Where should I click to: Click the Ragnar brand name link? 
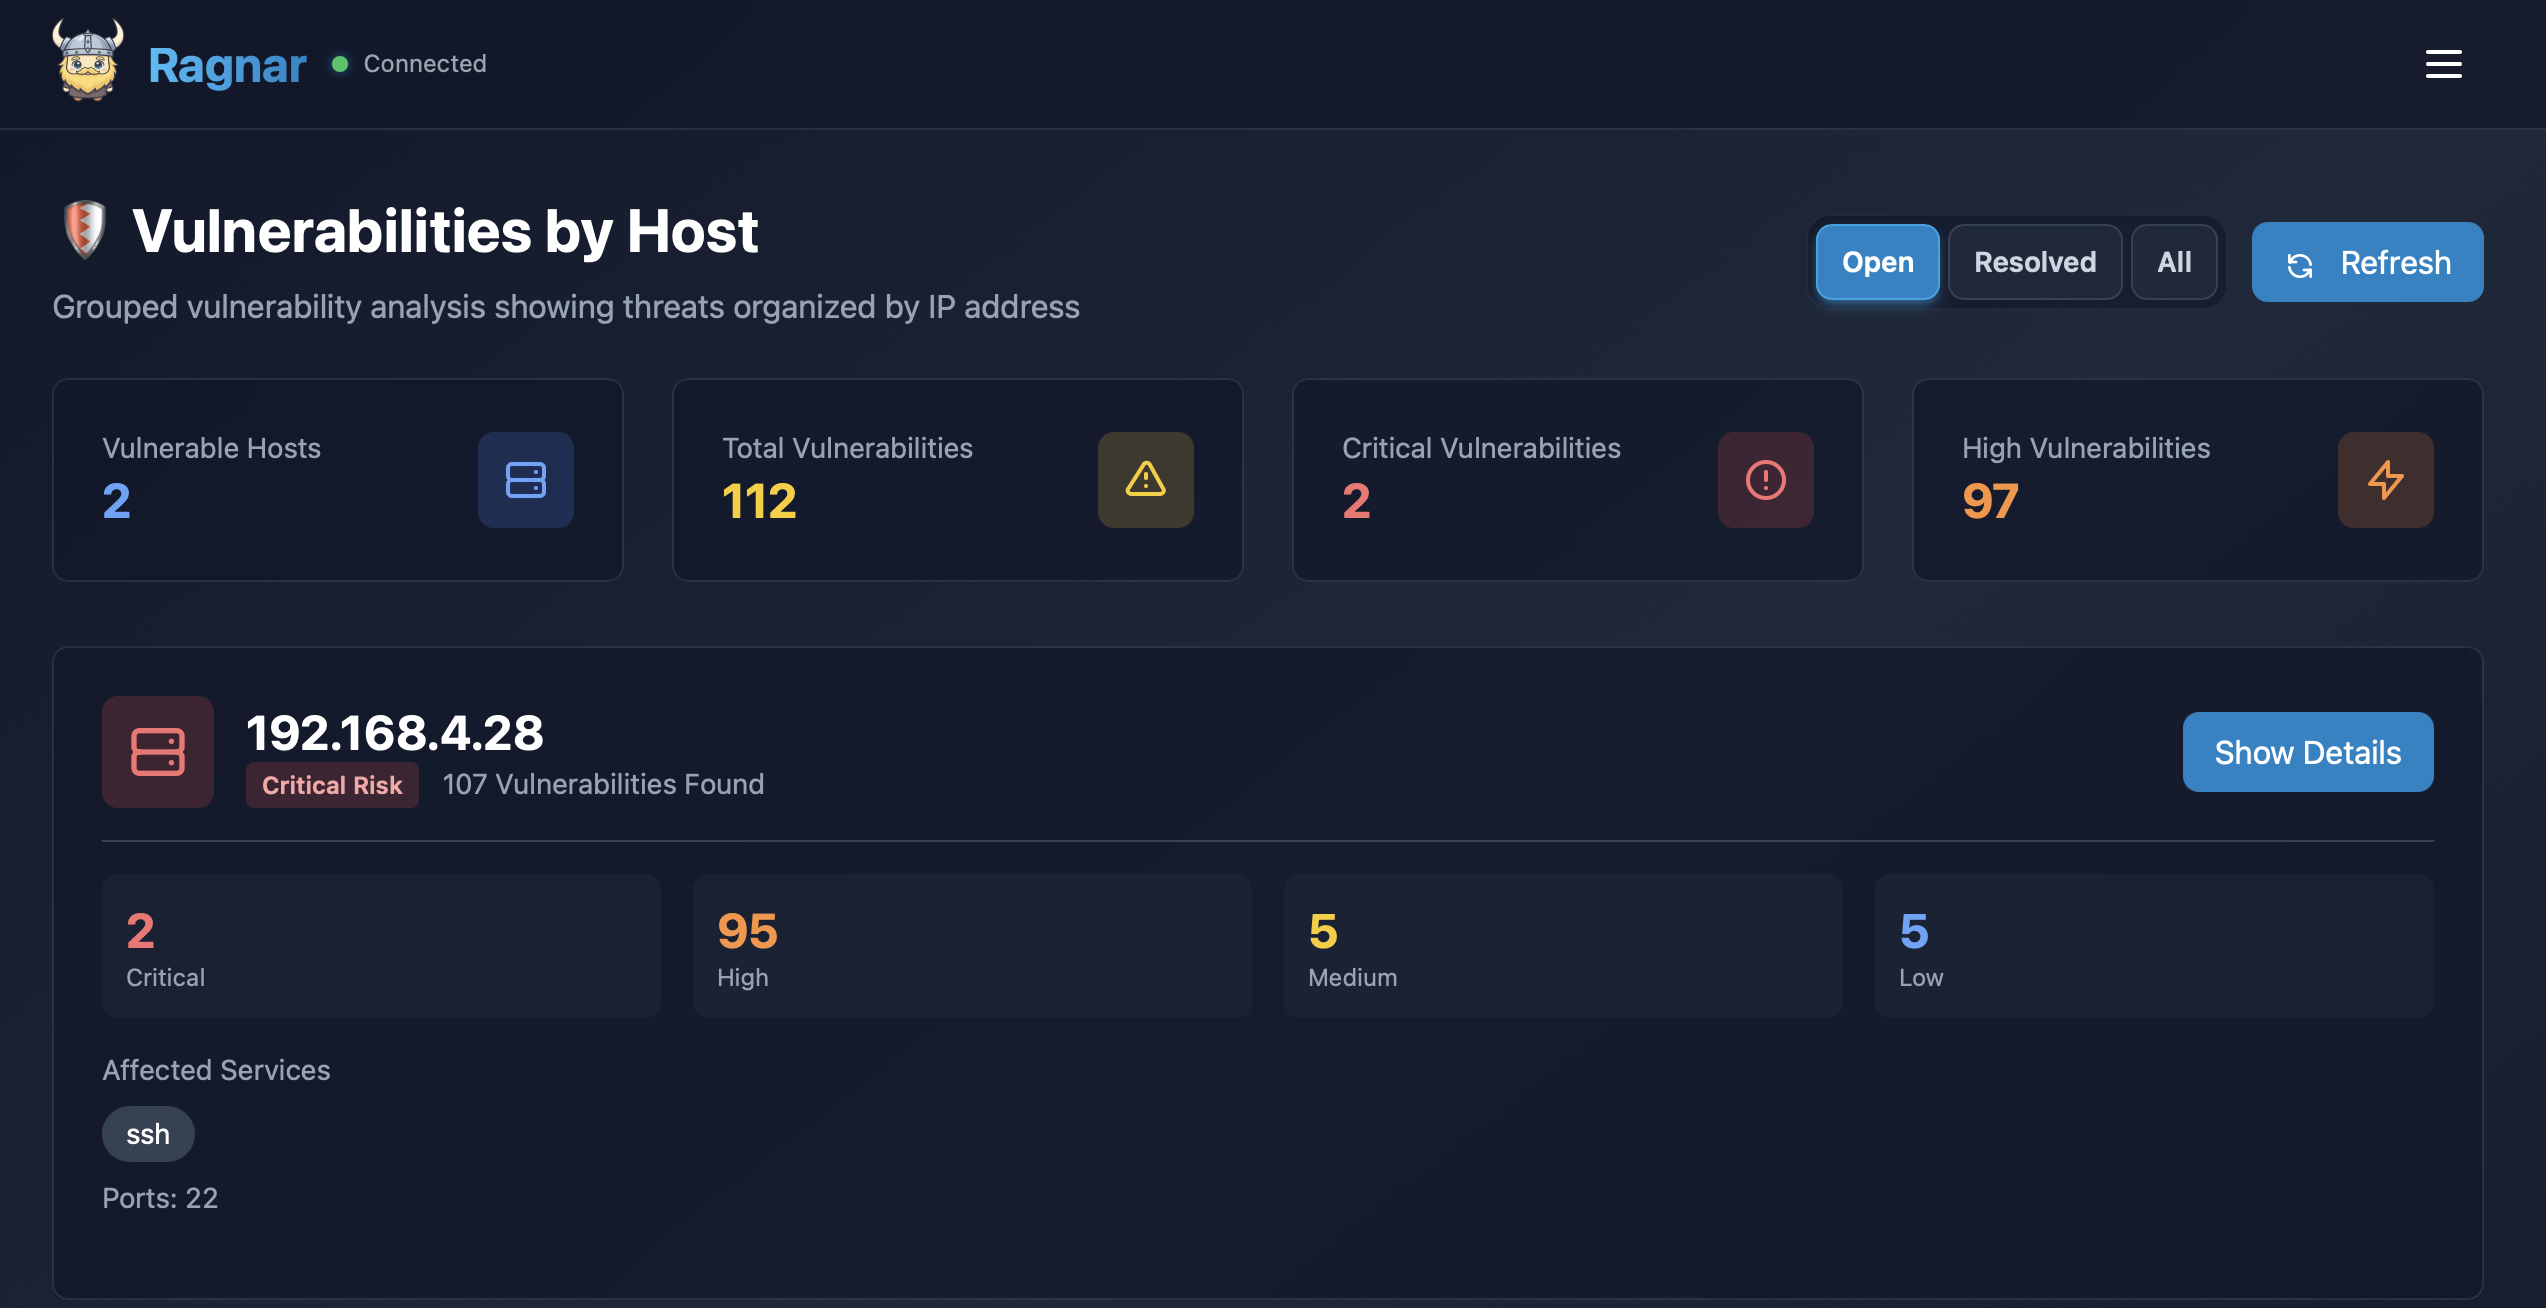[227, 66]
